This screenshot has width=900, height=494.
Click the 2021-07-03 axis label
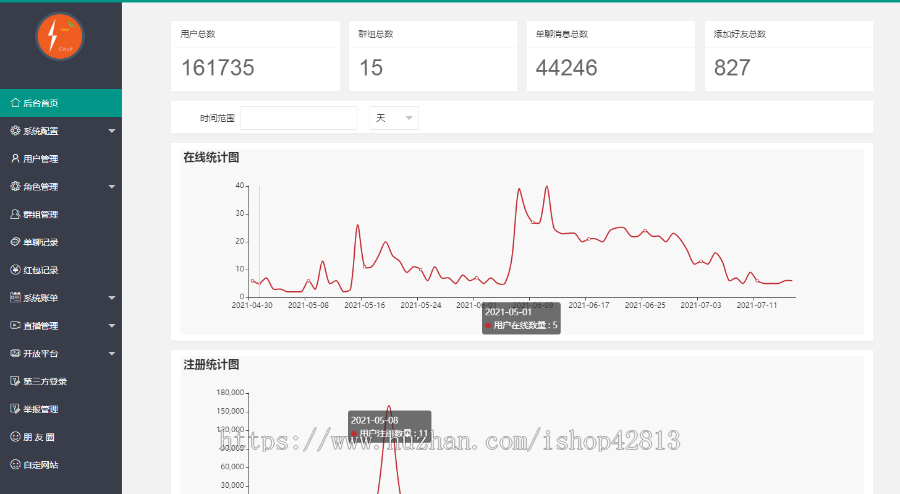coord(701,305)
